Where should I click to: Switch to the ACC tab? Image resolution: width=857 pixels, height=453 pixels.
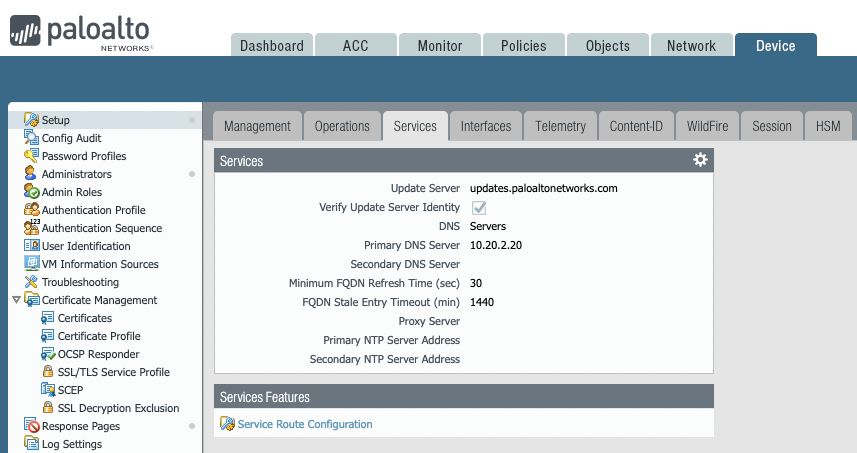click(356, 45)
